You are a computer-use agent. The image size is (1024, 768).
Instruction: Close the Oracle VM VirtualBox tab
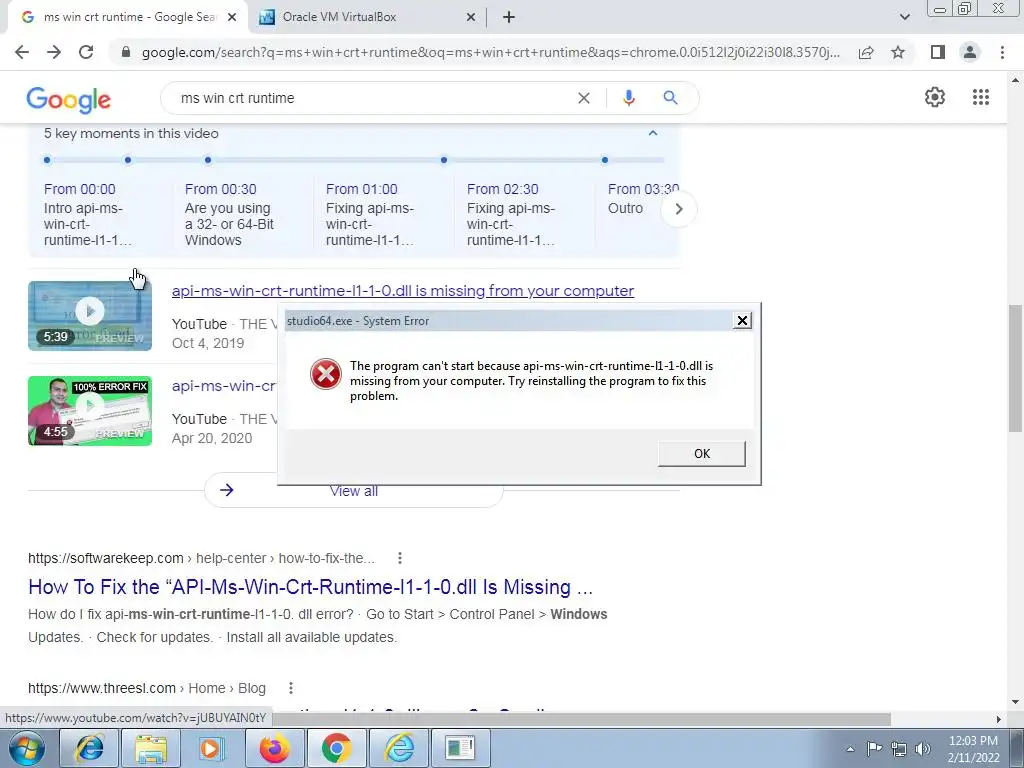pos(471,18)
